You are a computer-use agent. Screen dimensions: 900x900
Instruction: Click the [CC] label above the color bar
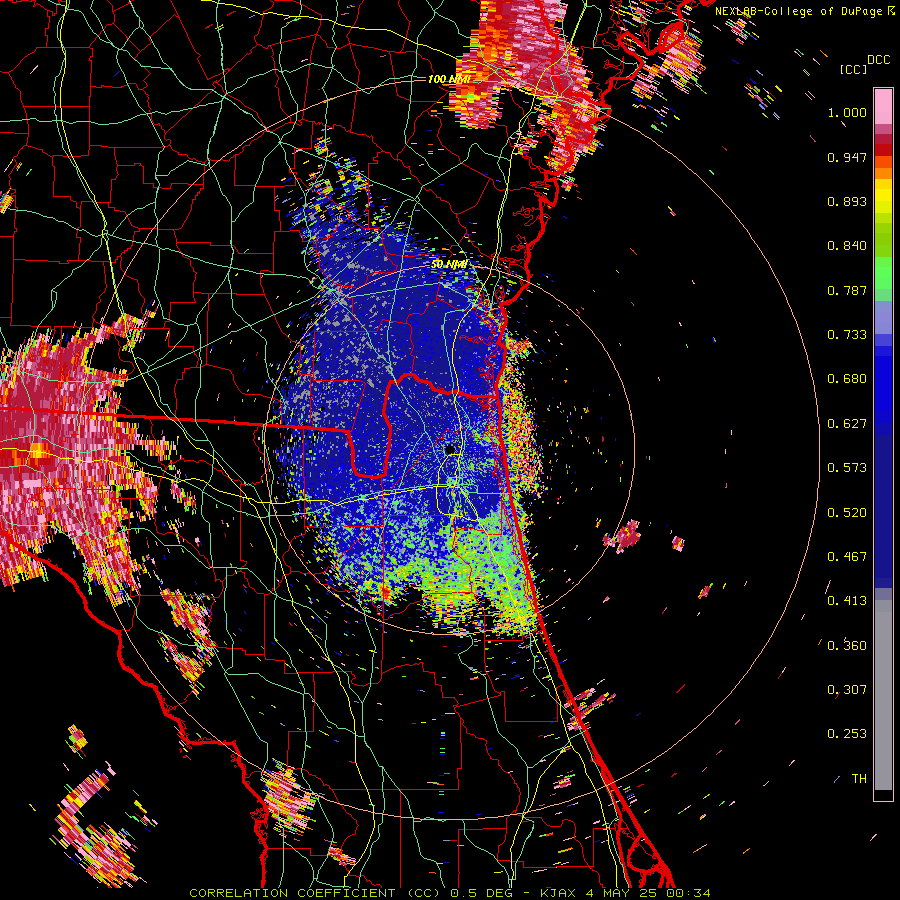click(x=853, y=69)
